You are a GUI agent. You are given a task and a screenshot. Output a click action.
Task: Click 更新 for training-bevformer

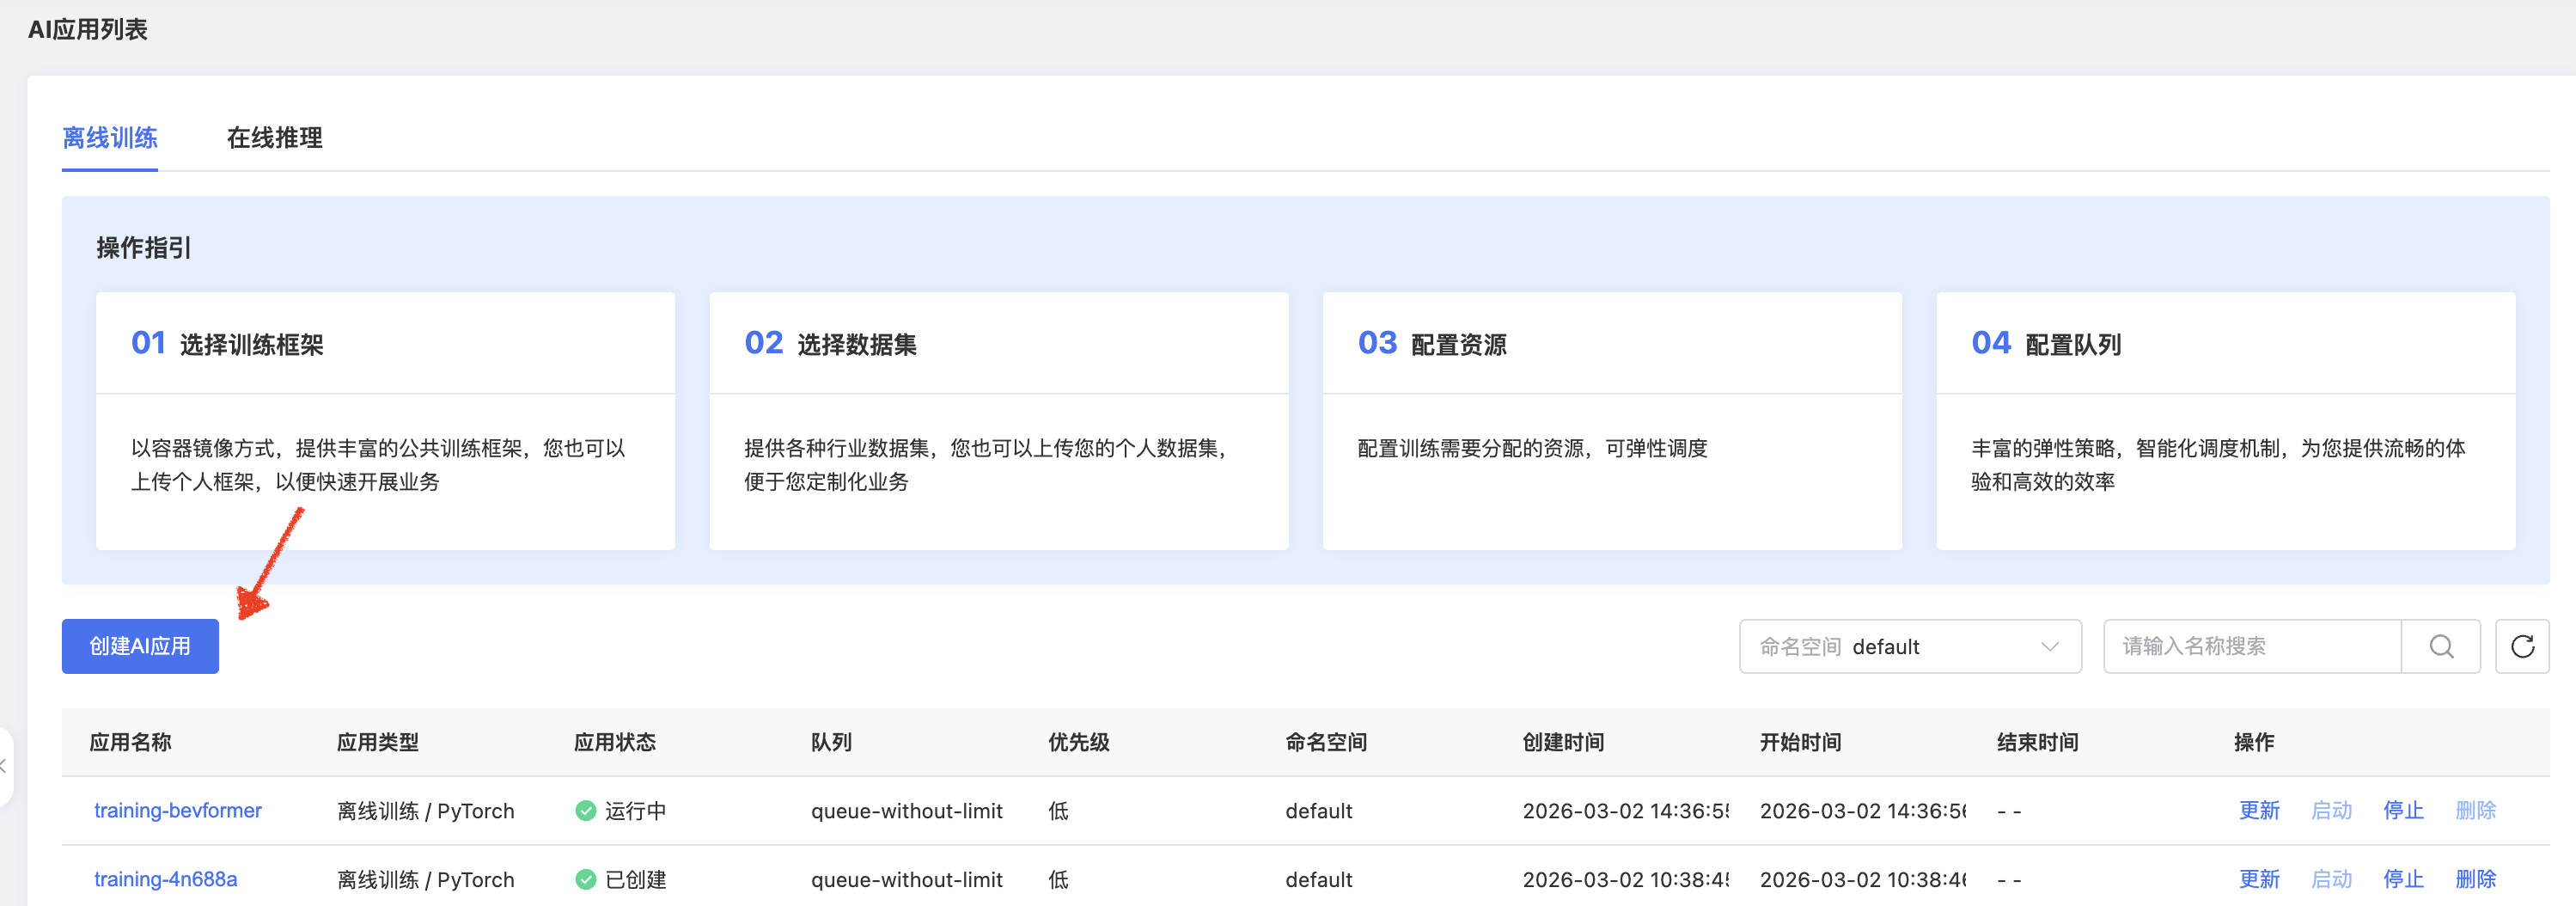2259,811
